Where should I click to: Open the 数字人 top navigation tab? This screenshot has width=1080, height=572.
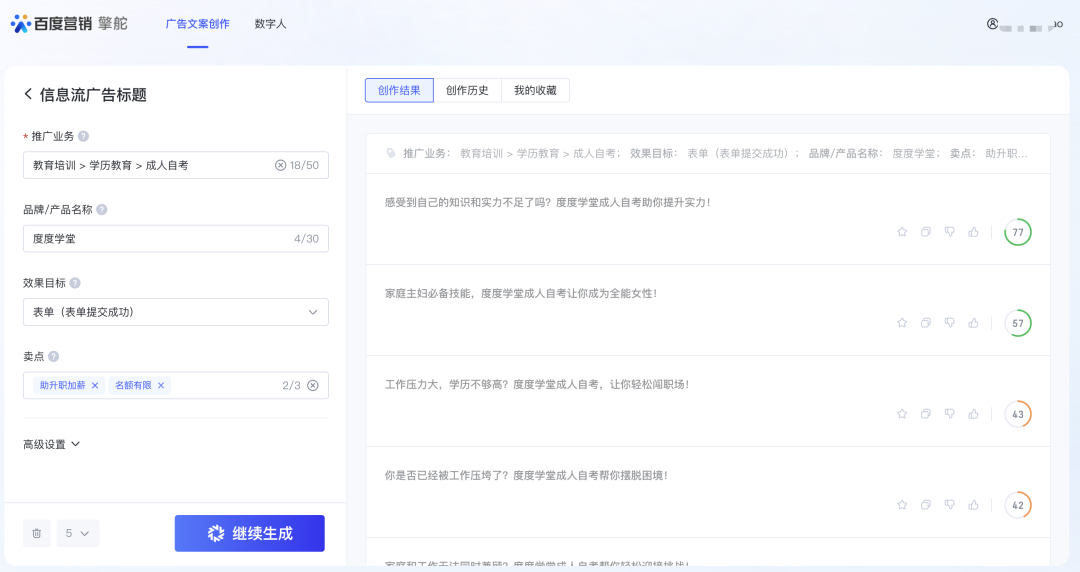click(x=270, y=23)
